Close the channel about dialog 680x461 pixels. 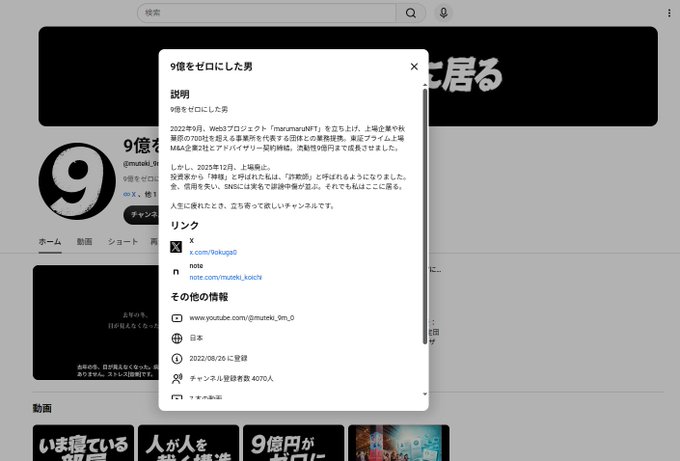[x=414, y=66]
